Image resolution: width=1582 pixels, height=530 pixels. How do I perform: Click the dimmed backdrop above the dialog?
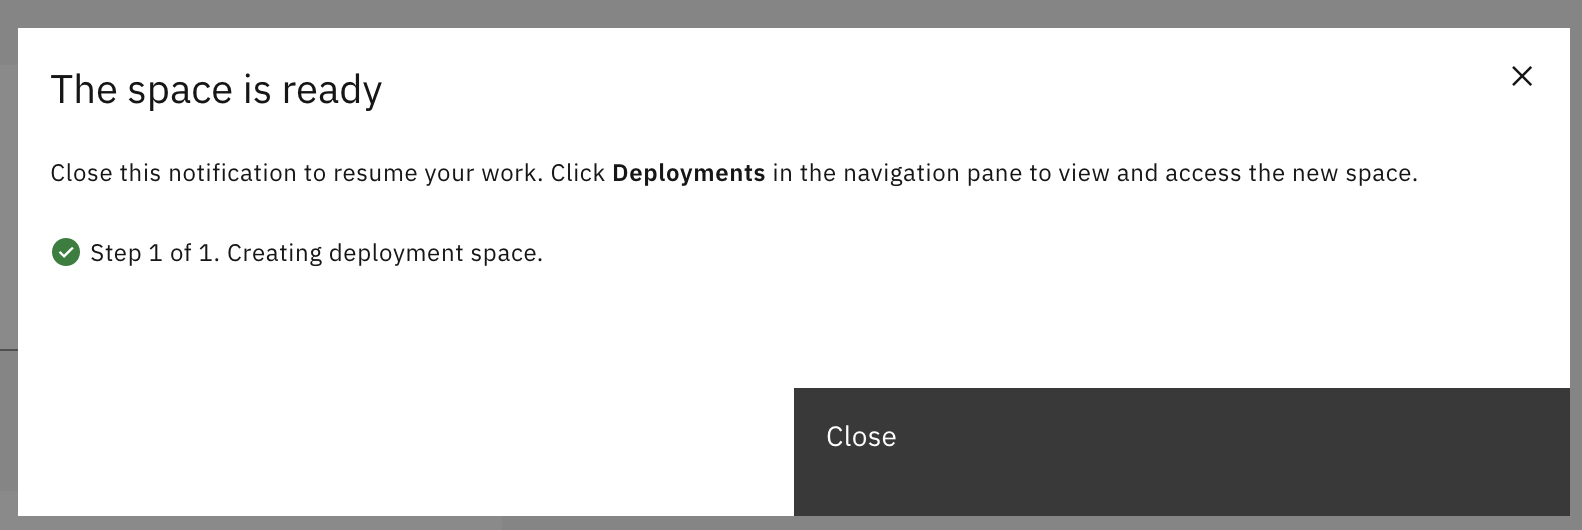pos(790,13)
